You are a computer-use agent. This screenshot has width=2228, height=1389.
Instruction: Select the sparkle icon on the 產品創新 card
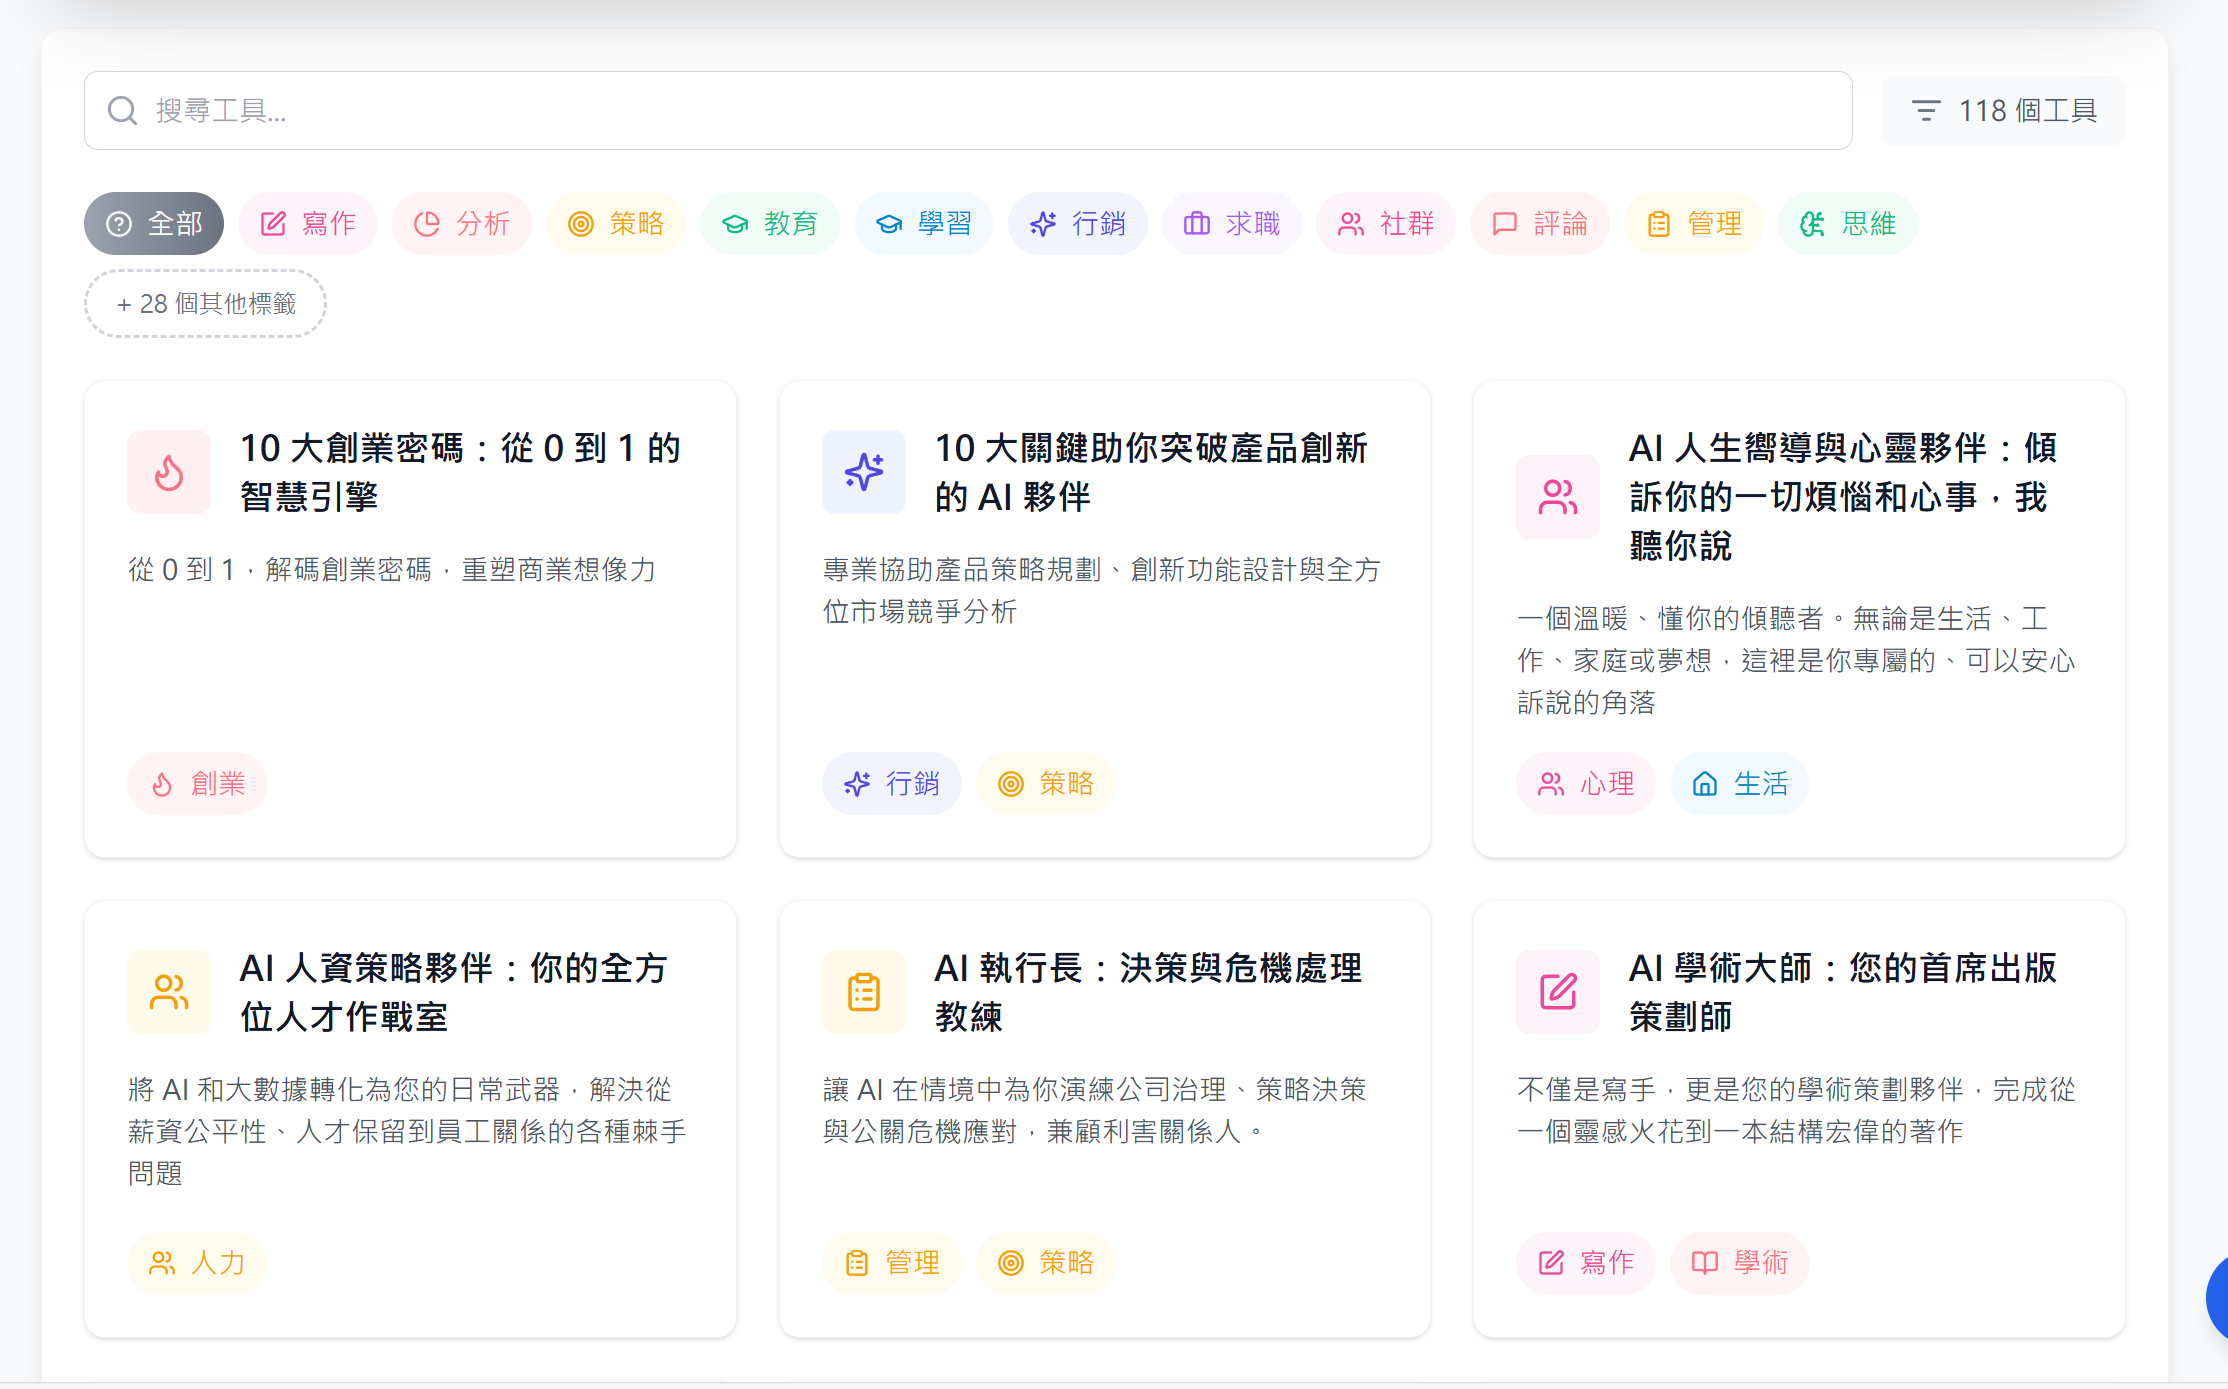pyautogui.click(x=864, y=472)
